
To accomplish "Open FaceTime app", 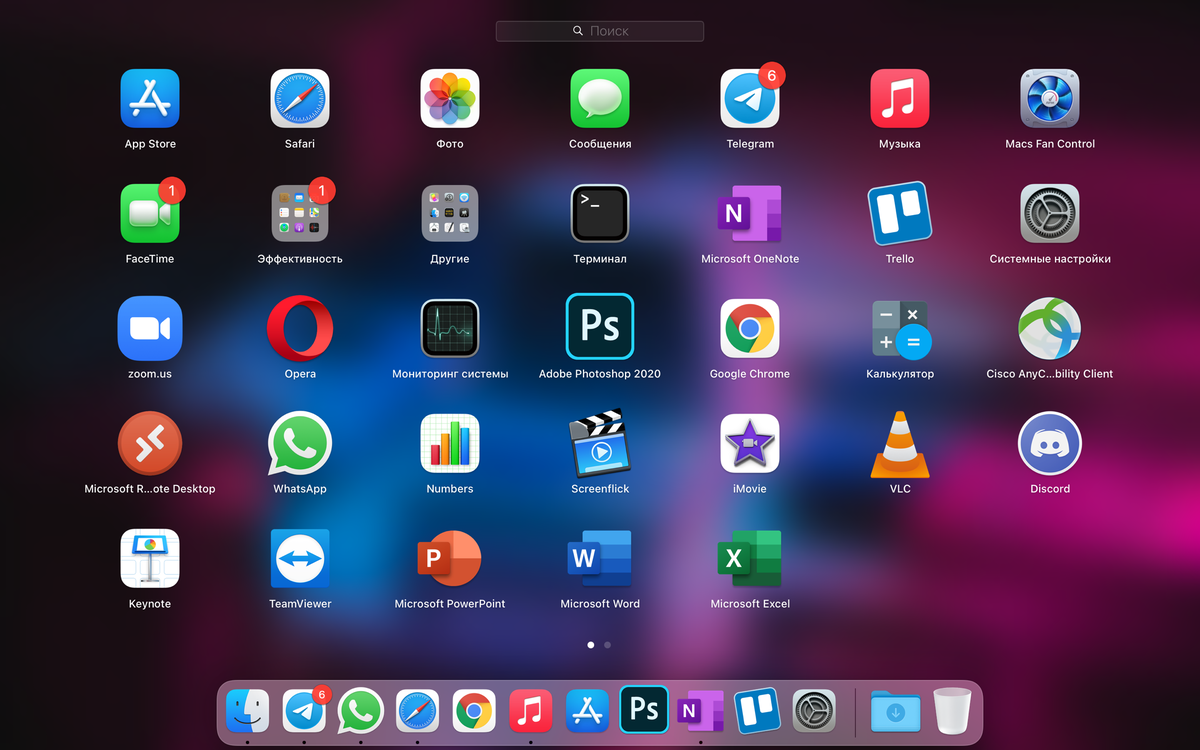I will pyautogui.click(x=150, y=214).
